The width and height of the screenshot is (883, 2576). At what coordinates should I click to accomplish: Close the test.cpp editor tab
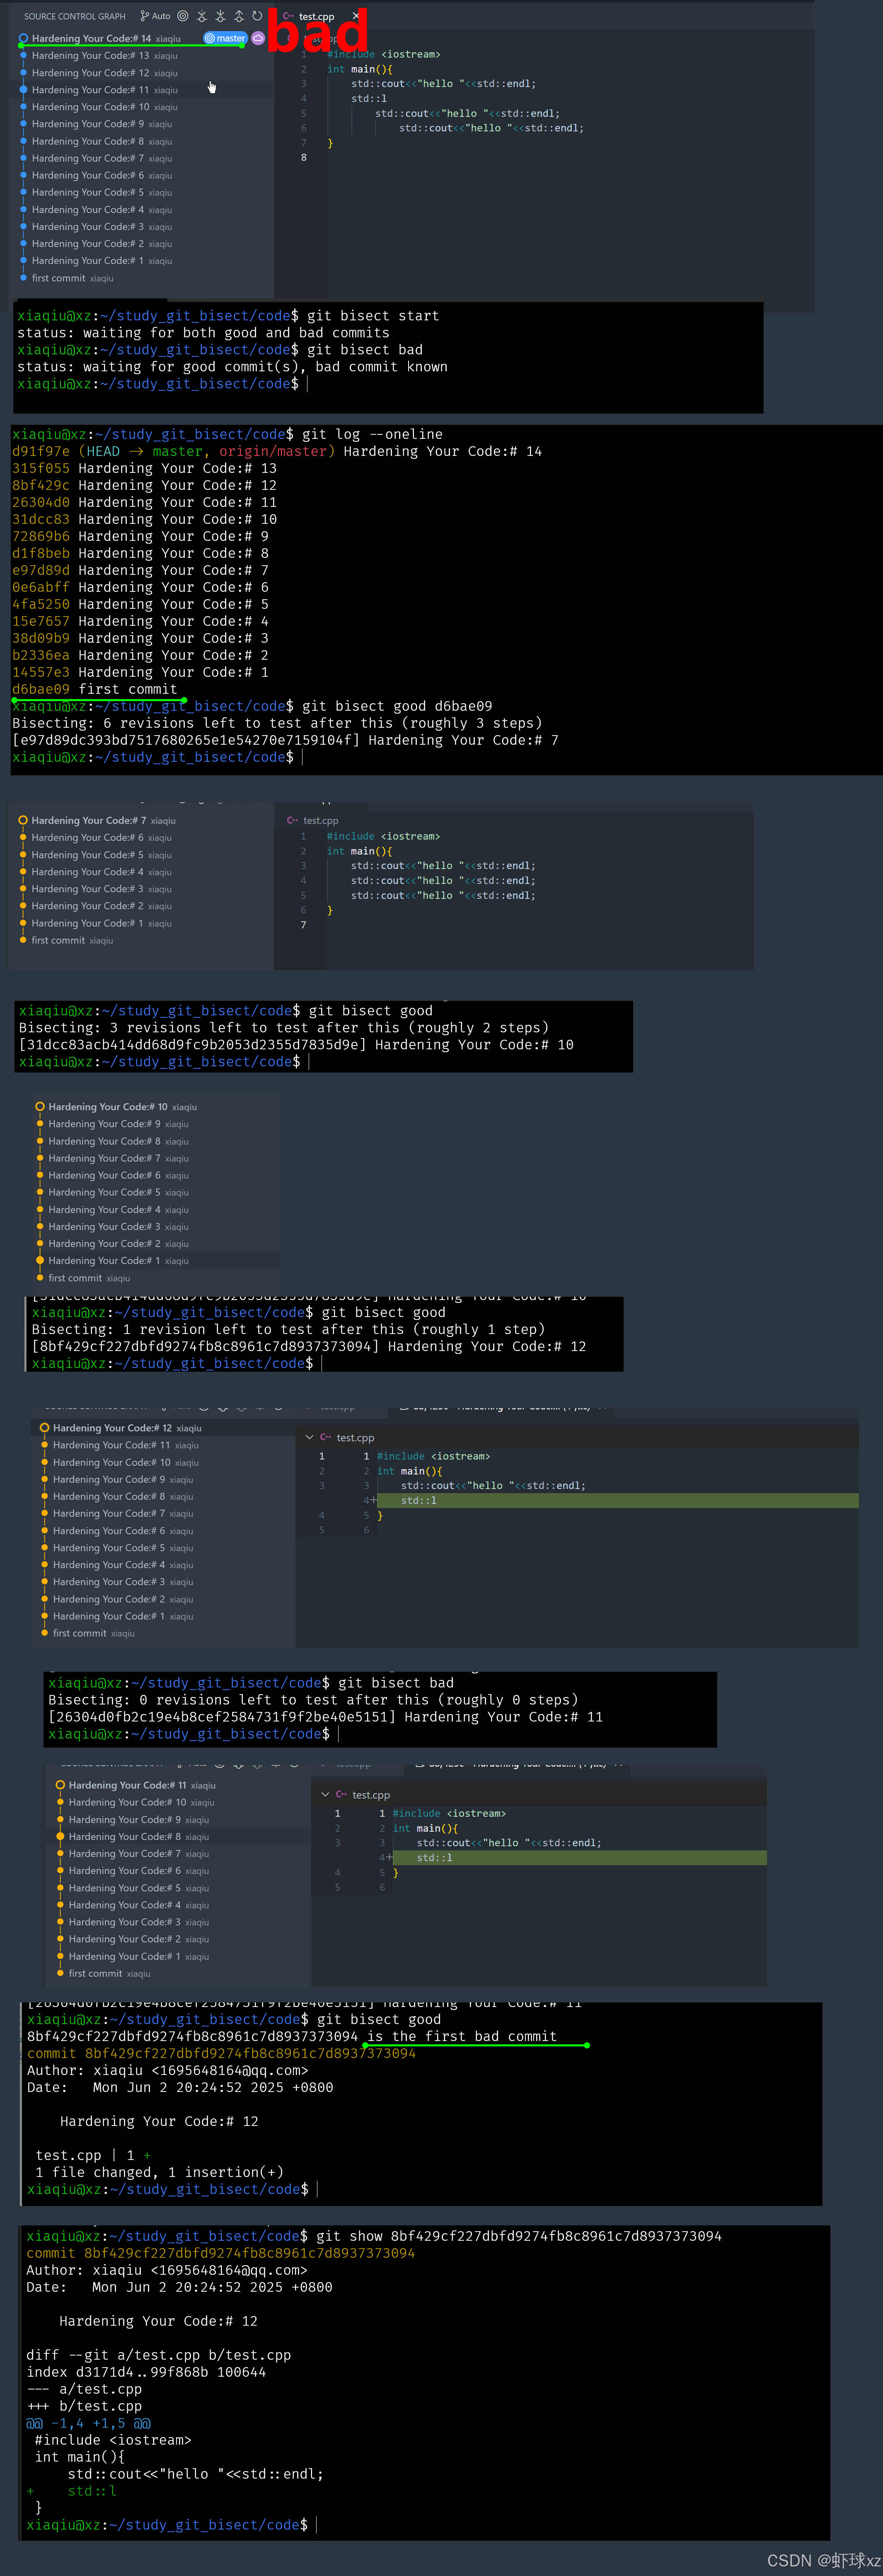point(355,16)
